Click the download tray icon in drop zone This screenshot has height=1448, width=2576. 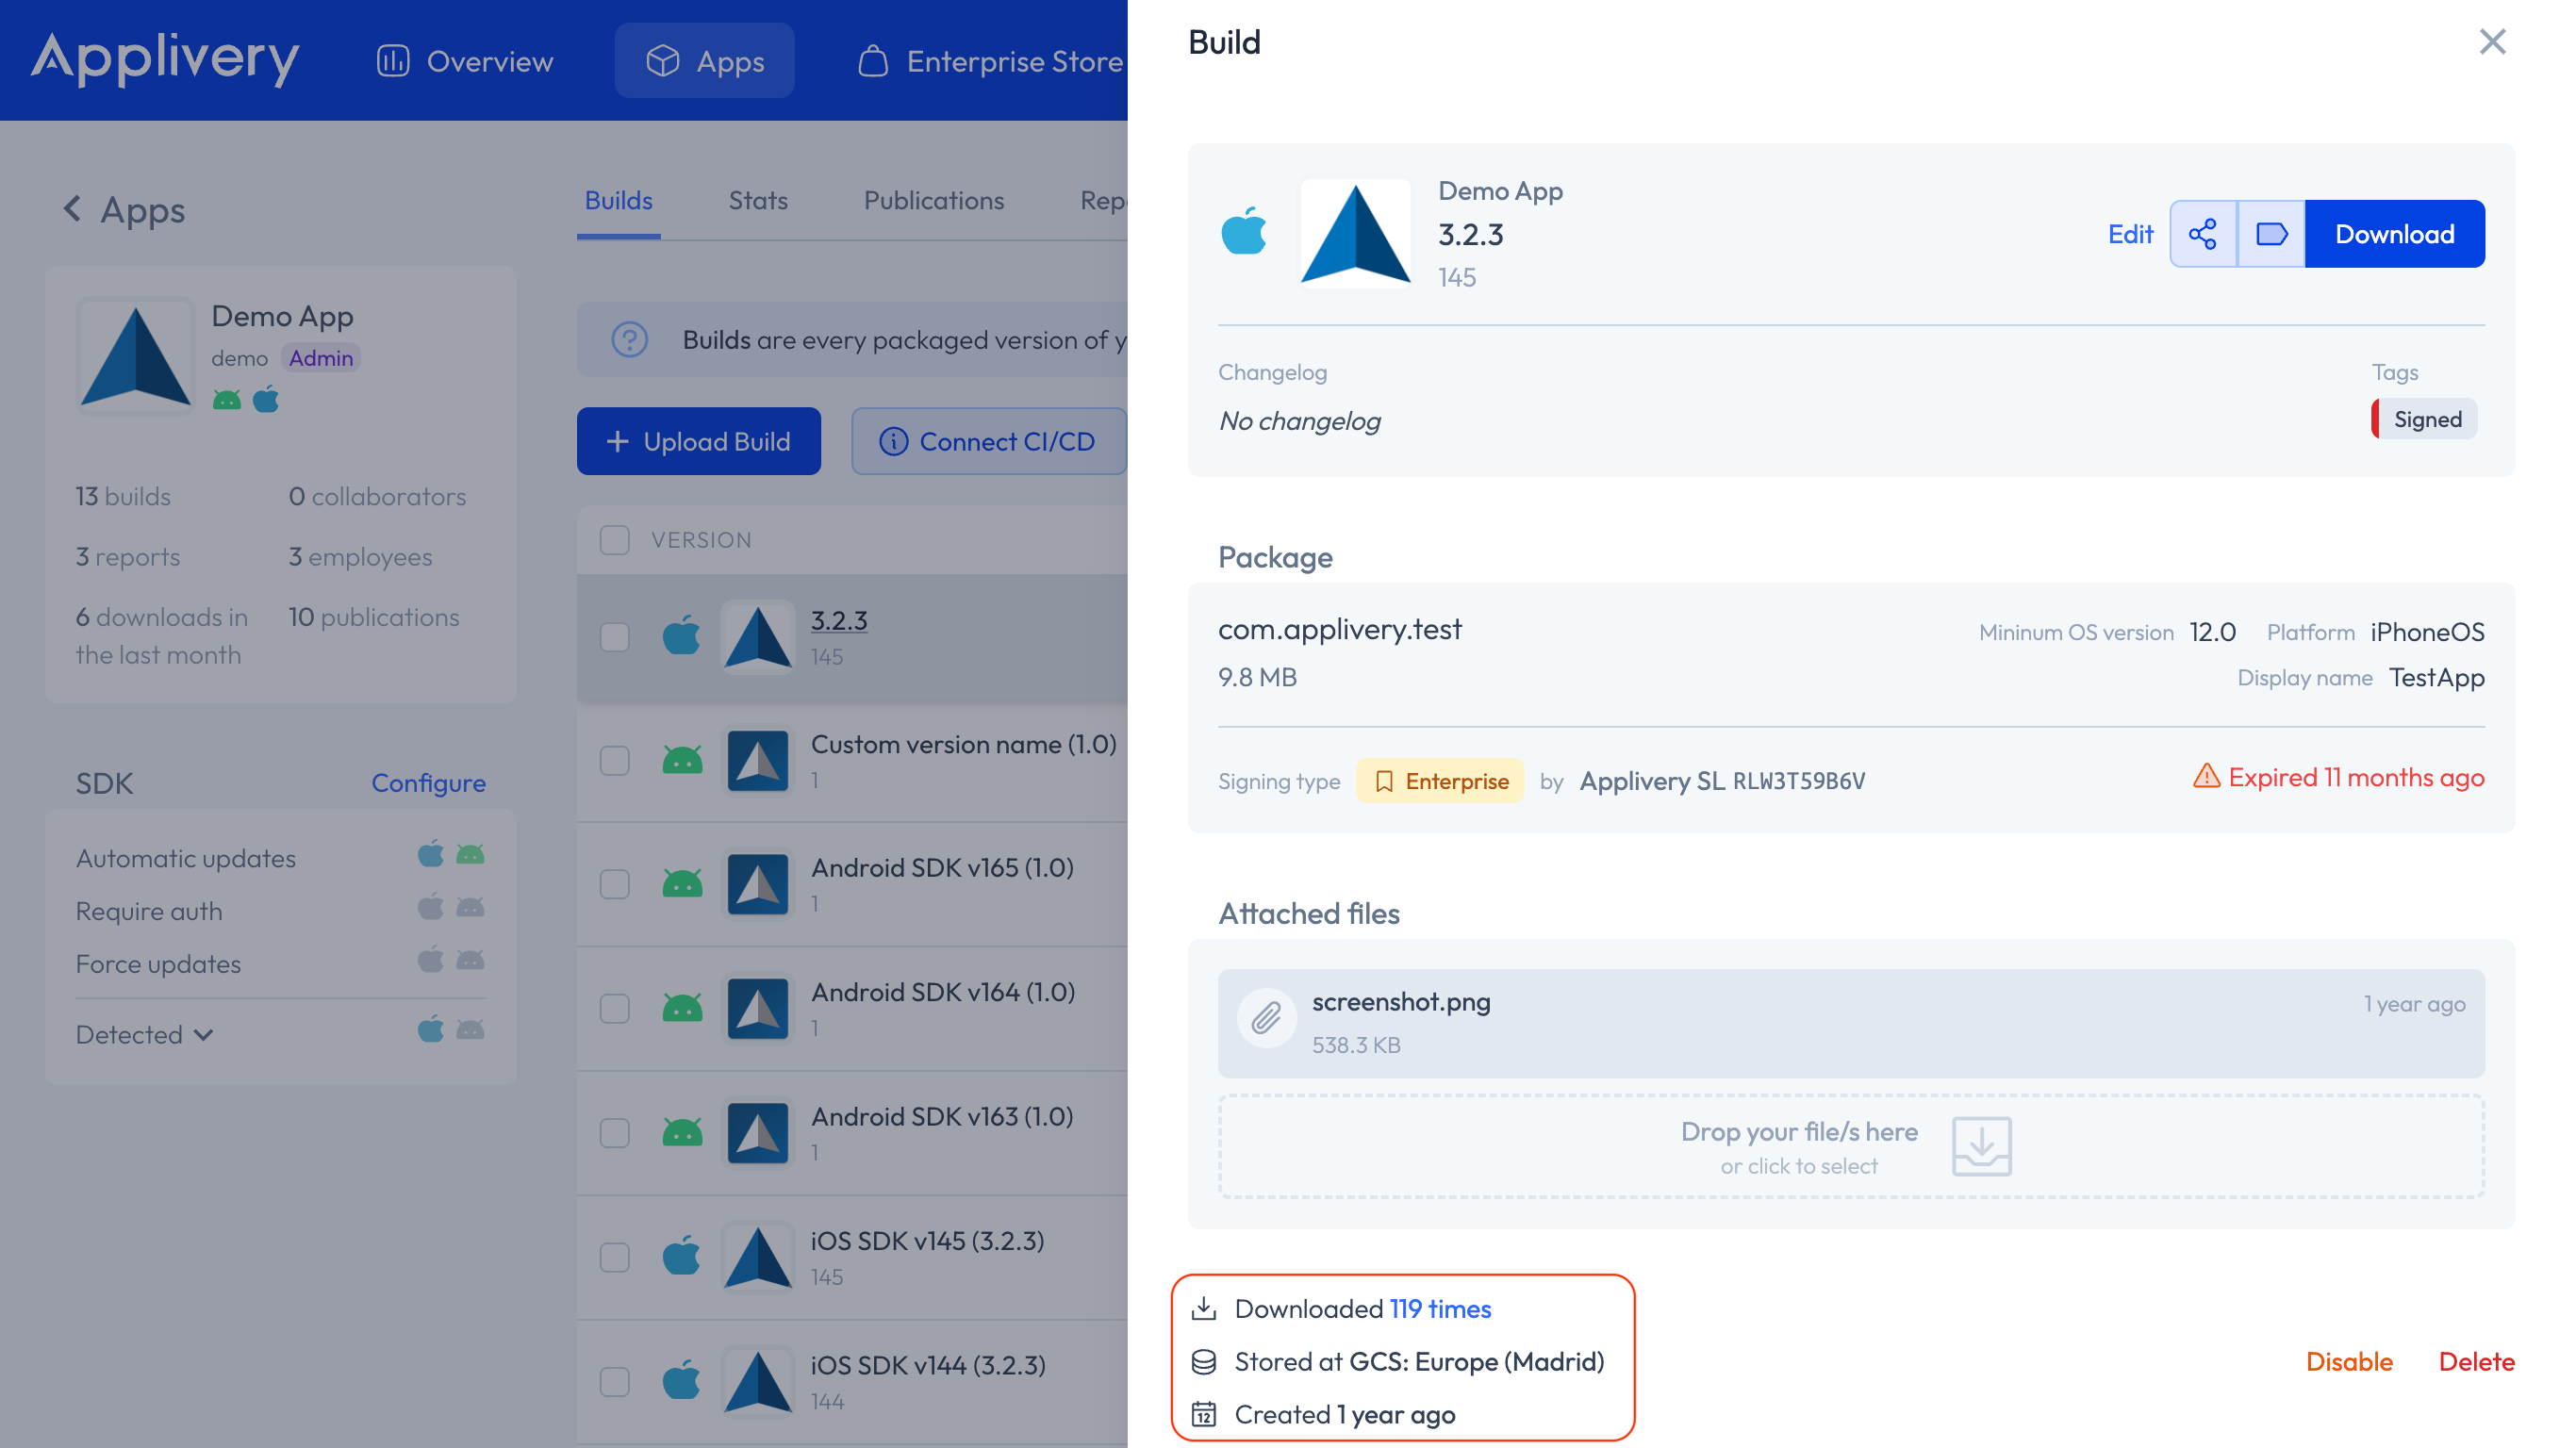click(x=1981, y=1146)
